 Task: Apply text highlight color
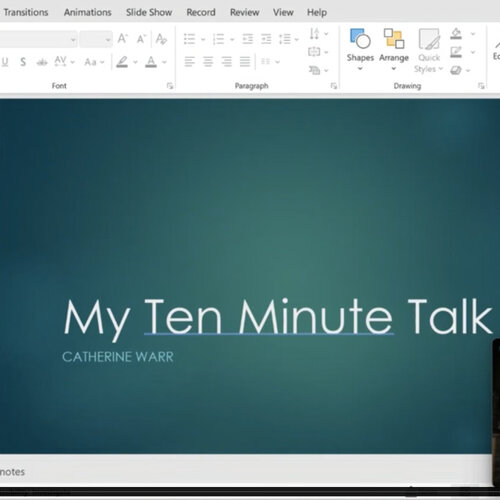pyautogui.click(x=122, y=62)
